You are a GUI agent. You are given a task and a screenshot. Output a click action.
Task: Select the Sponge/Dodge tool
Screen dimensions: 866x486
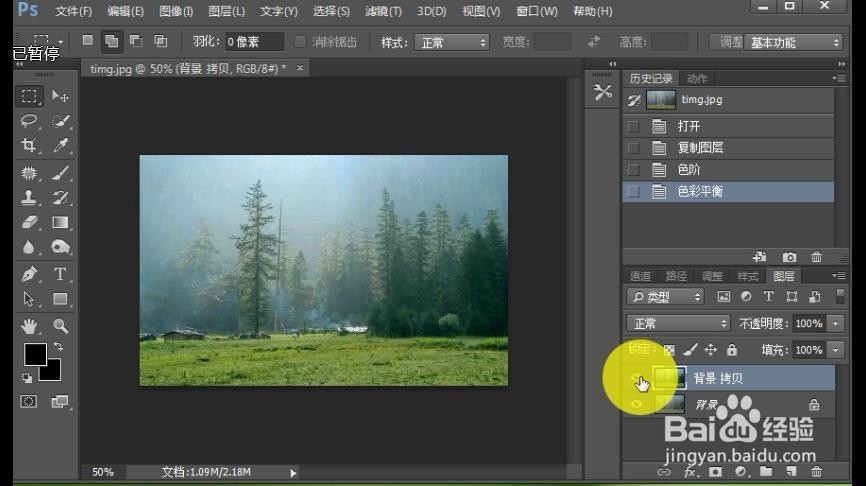tap(60, 246)
